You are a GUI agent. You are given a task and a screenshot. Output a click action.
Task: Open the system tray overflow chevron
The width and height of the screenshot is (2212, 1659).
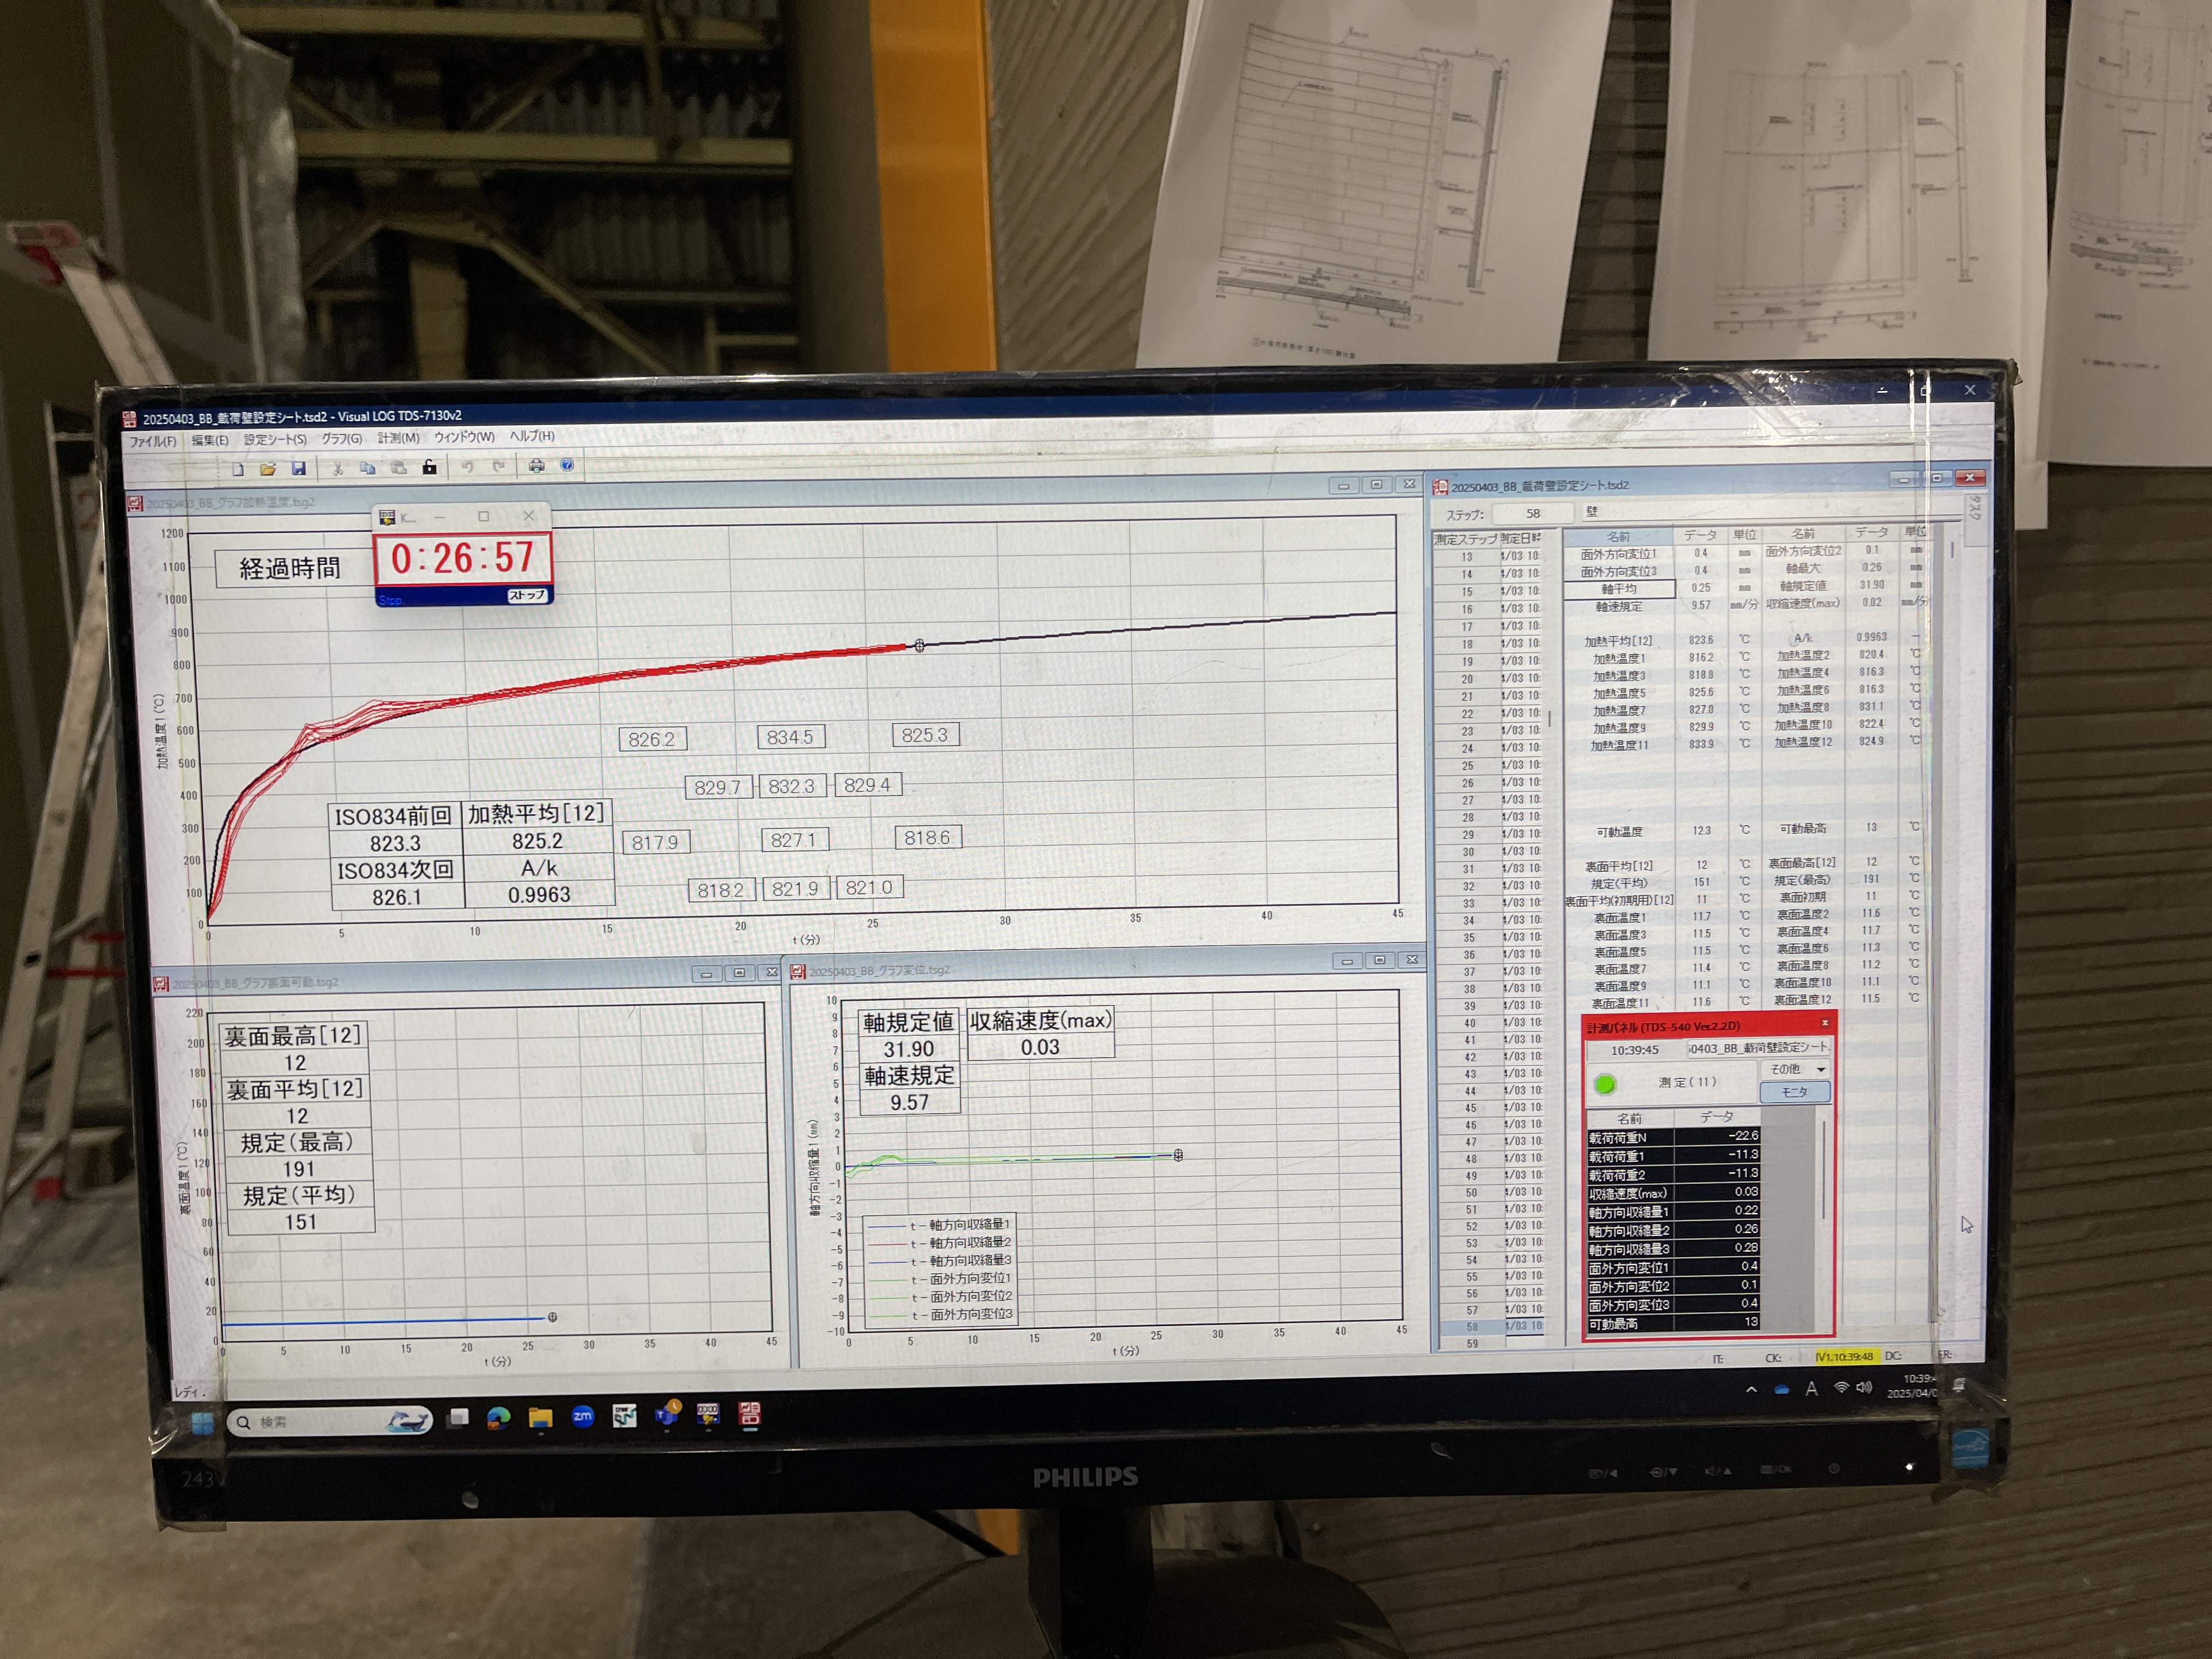pyautogui.click(x=1751, y=1389)
